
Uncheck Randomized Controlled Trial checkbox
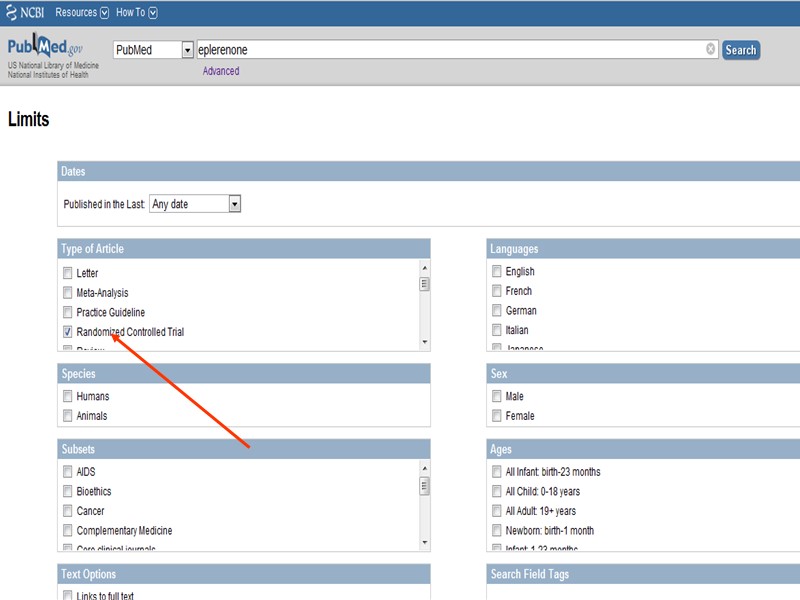pyautogui.click(x=67, y=332)
